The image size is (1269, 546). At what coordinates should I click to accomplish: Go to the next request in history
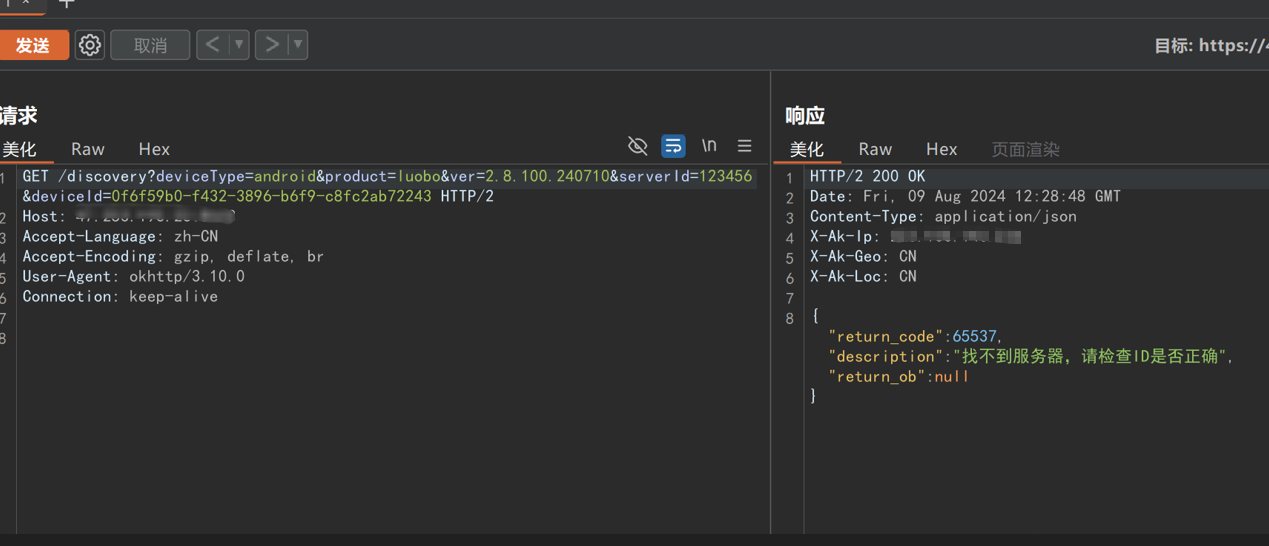271,45
